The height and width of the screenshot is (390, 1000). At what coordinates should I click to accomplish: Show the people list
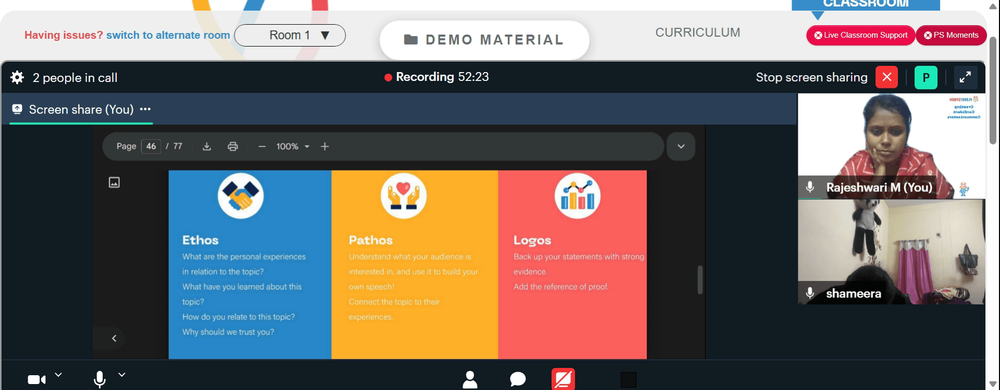pyautogui.click(x=470, y=380)
